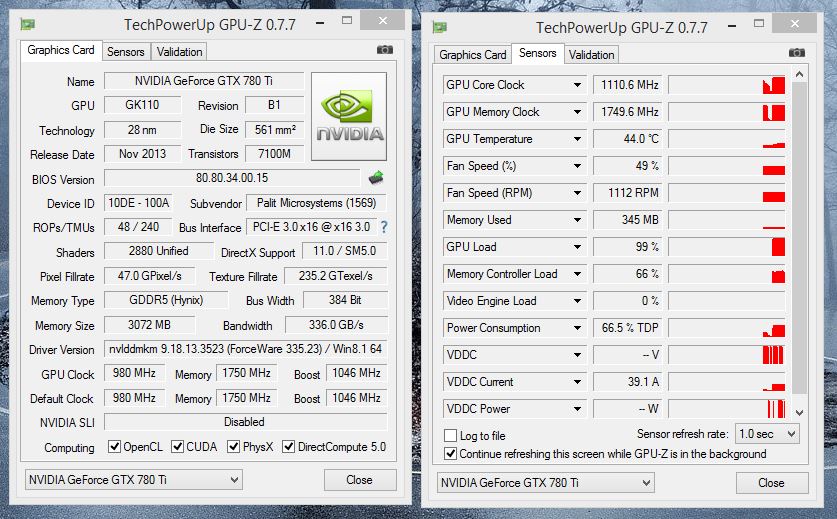This screenshot has height=519, width=837.
Task: Click the Name field showing GTX 780 Ti
Action: coord(204,81)
